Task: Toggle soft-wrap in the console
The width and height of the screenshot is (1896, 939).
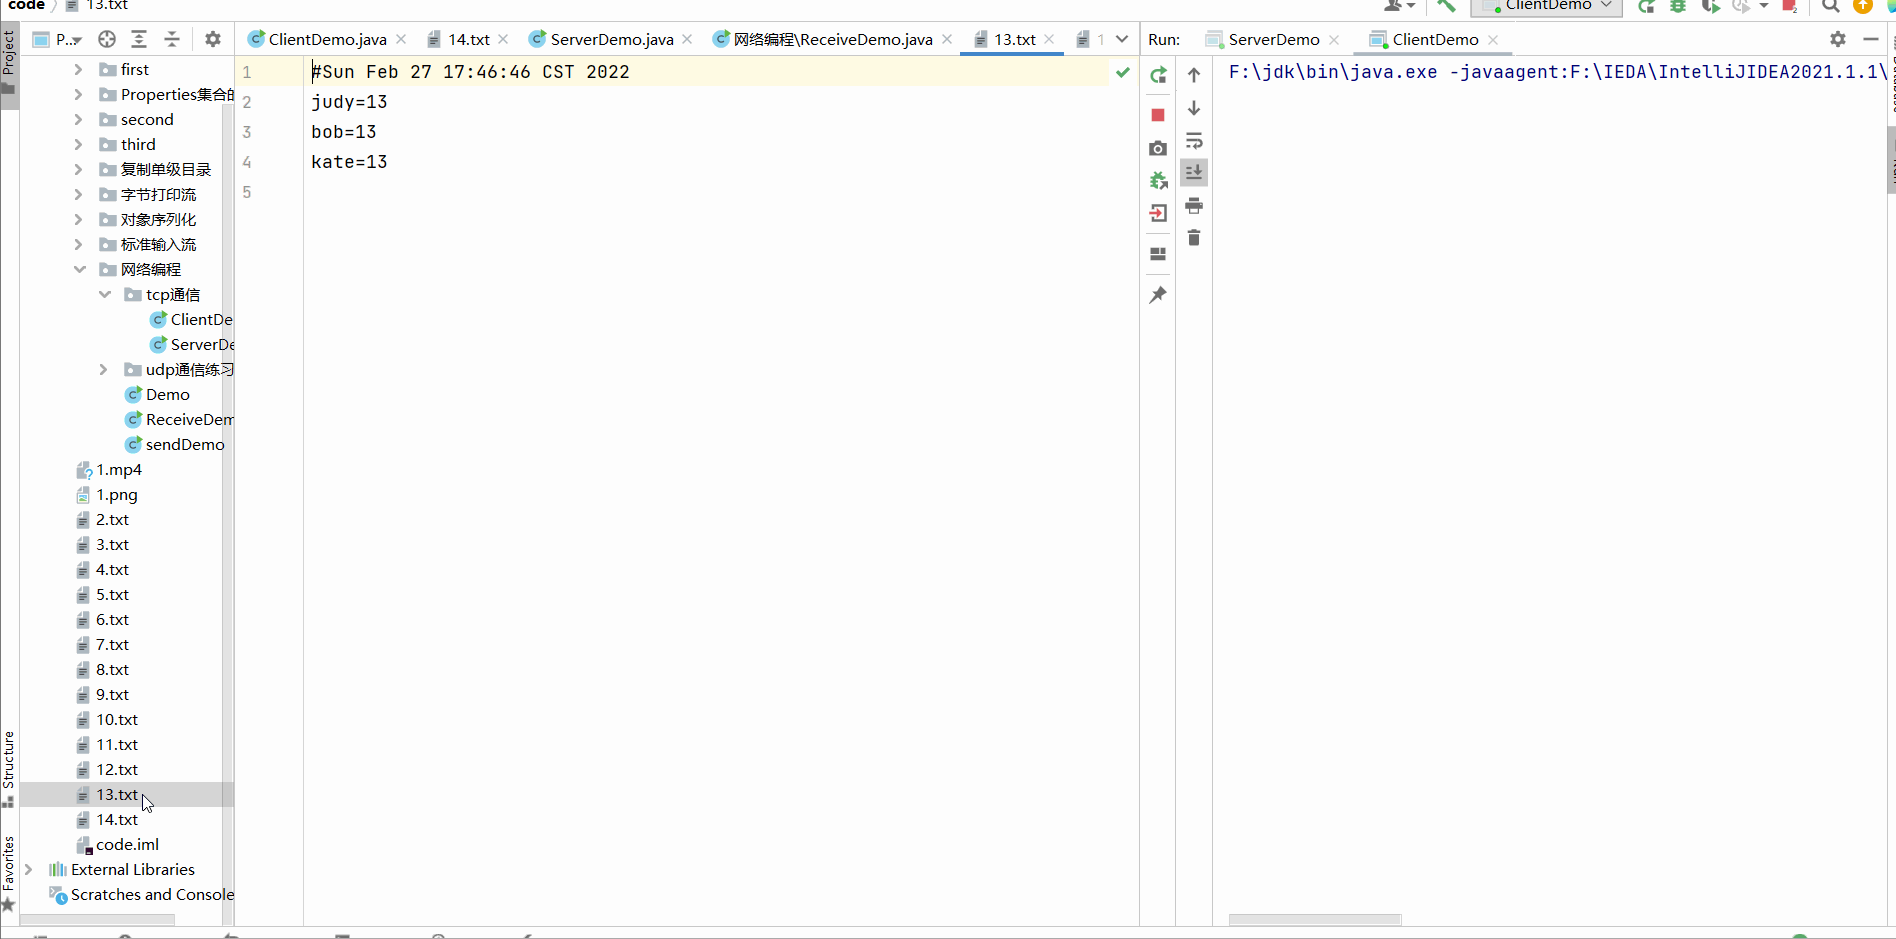Action: coord(1194,141)
